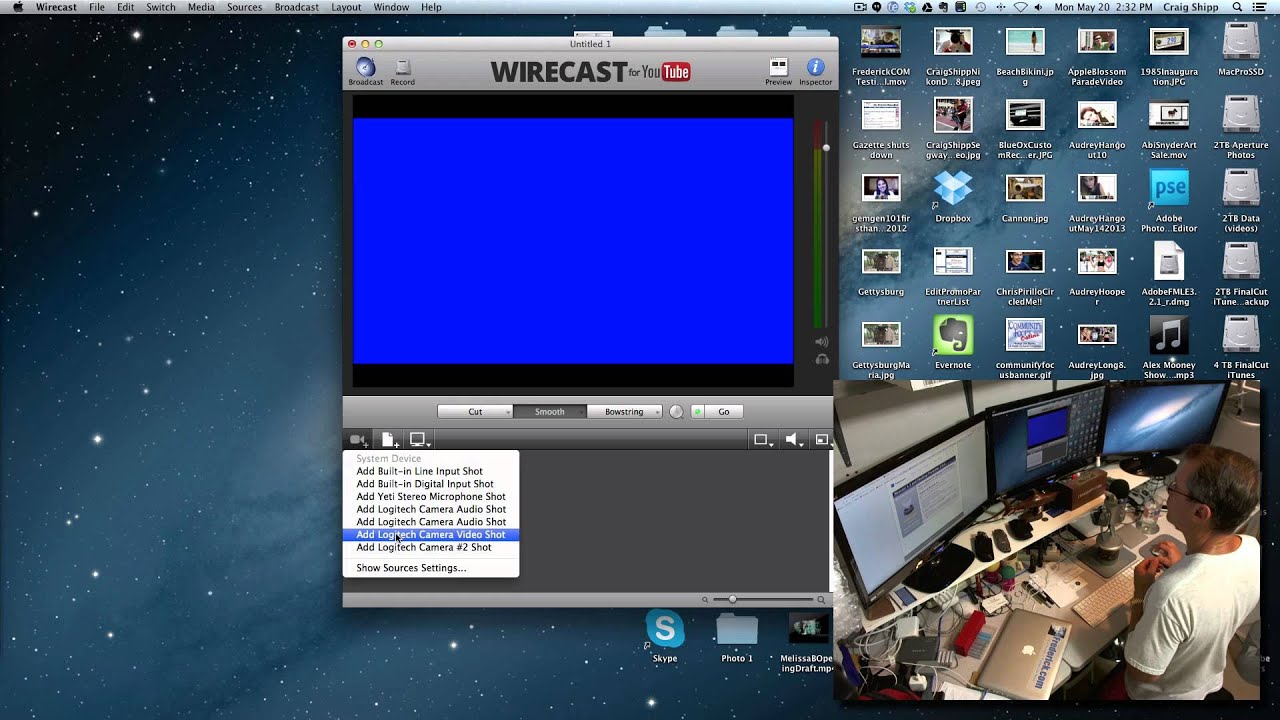The height and width of the screenshot is (720, 1280).
Task: Open the Dropbox desktop icon
Action: (953, 188)
